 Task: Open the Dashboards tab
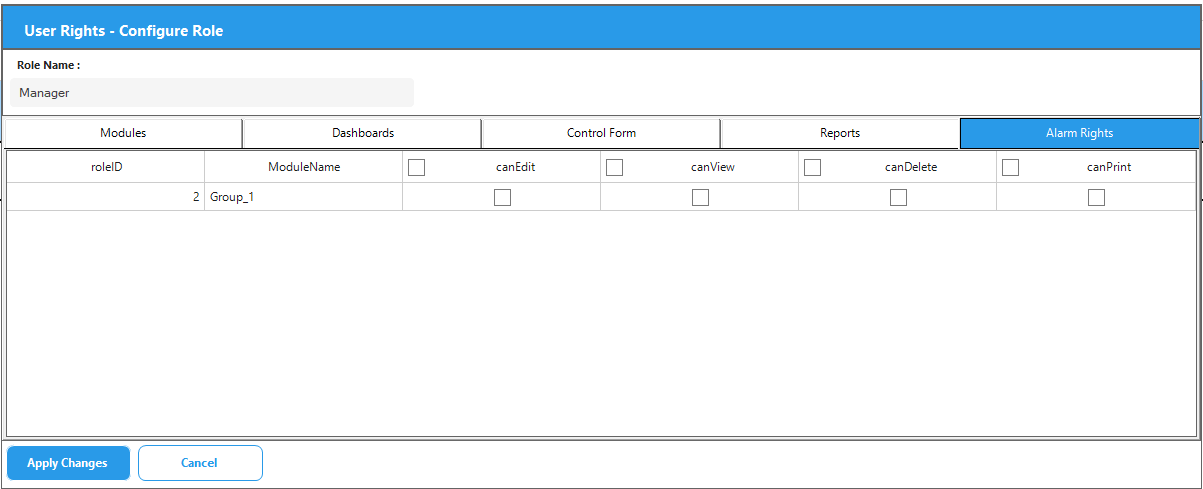(362, 133)
